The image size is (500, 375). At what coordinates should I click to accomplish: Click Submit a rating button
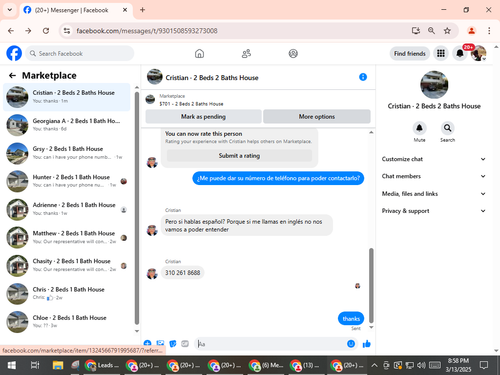(239, 156)
